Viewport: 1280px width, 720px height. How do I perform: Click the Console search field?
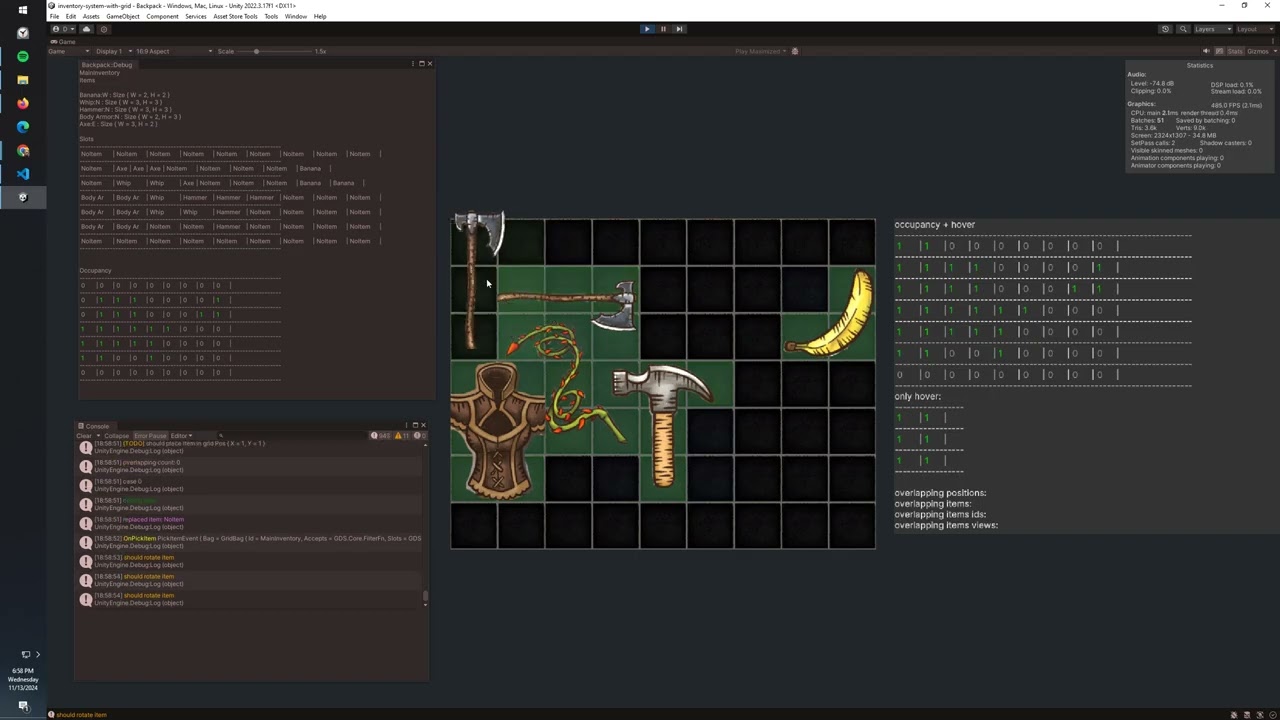point(290,436)
